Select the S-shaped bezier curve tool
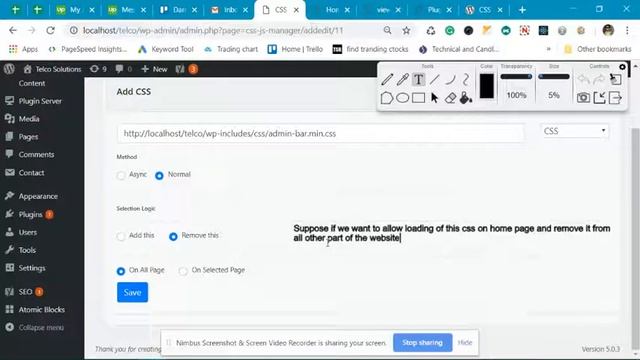 point(466,79)
